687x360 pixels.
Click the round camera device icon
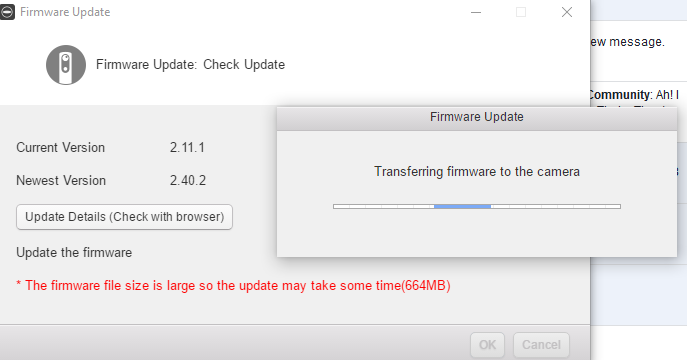pyautogui.click(x=66, y=65)
